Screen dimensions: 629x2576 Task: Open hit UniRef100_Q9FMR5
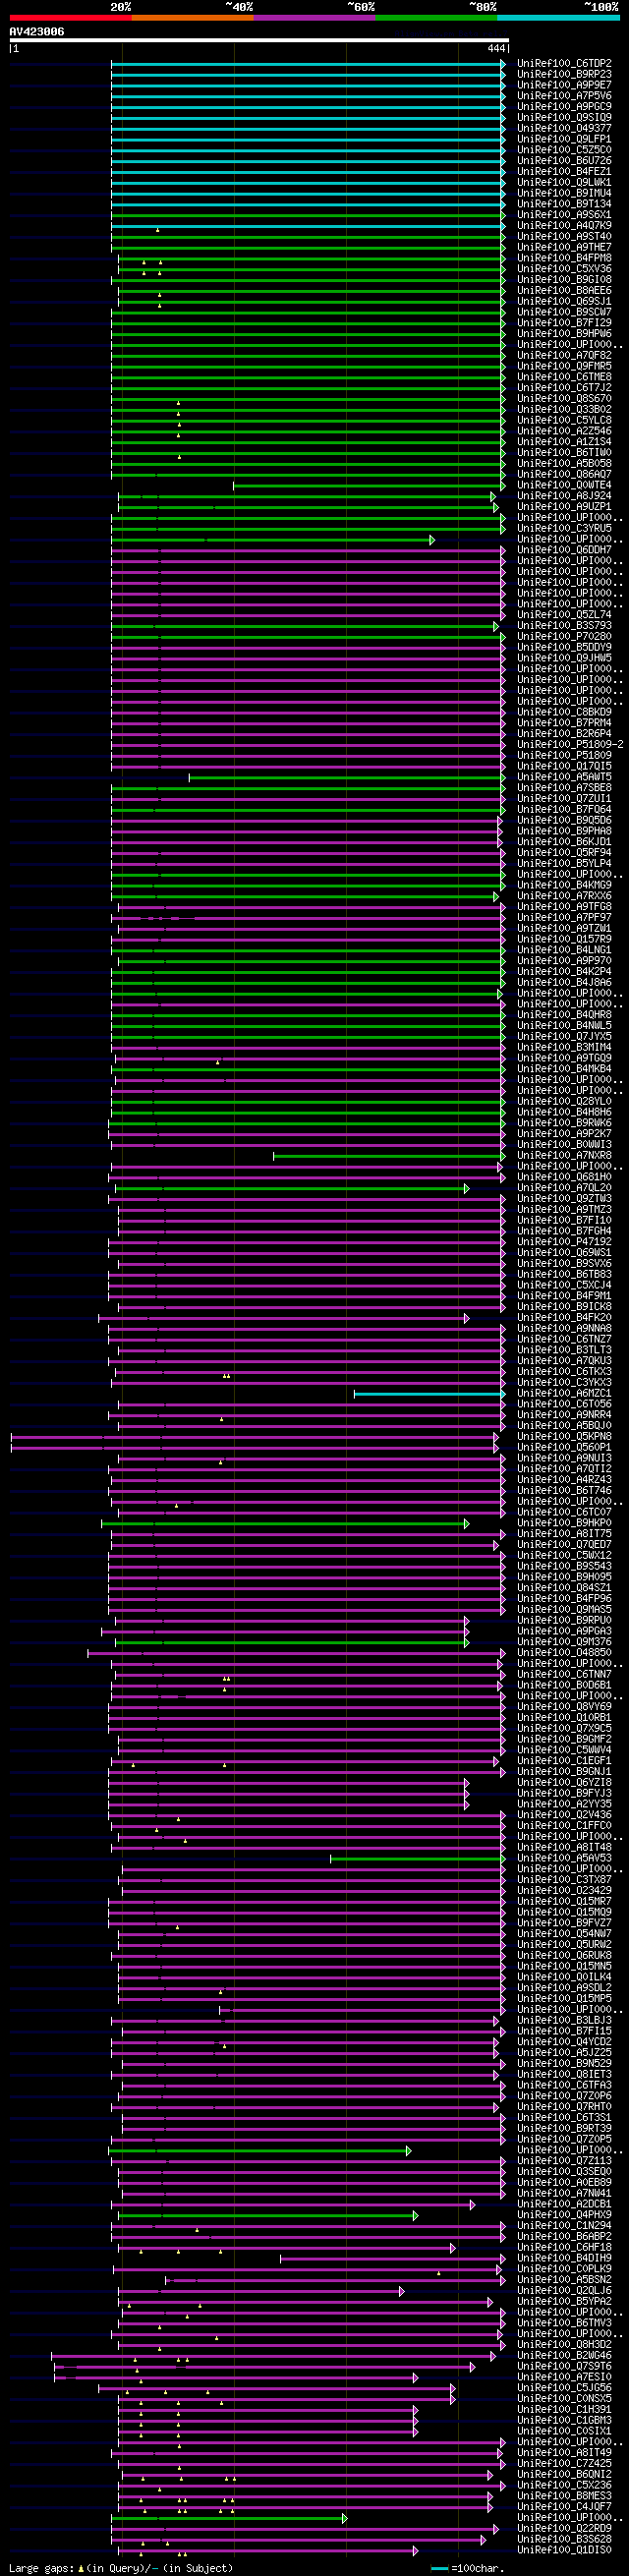(x=564, y=367)
